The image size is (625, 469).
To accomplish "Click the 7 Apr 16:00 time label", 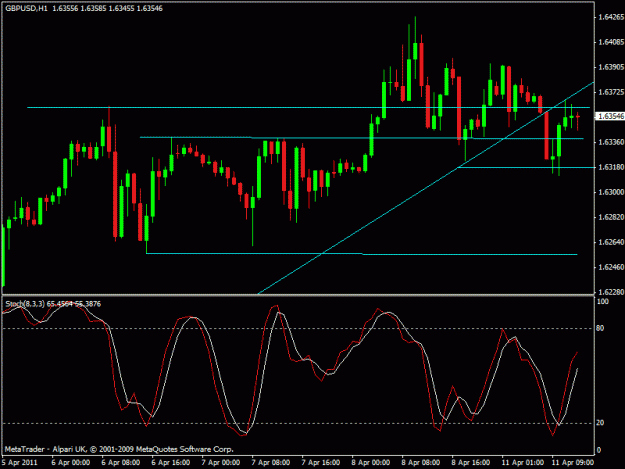I will 321,463.
